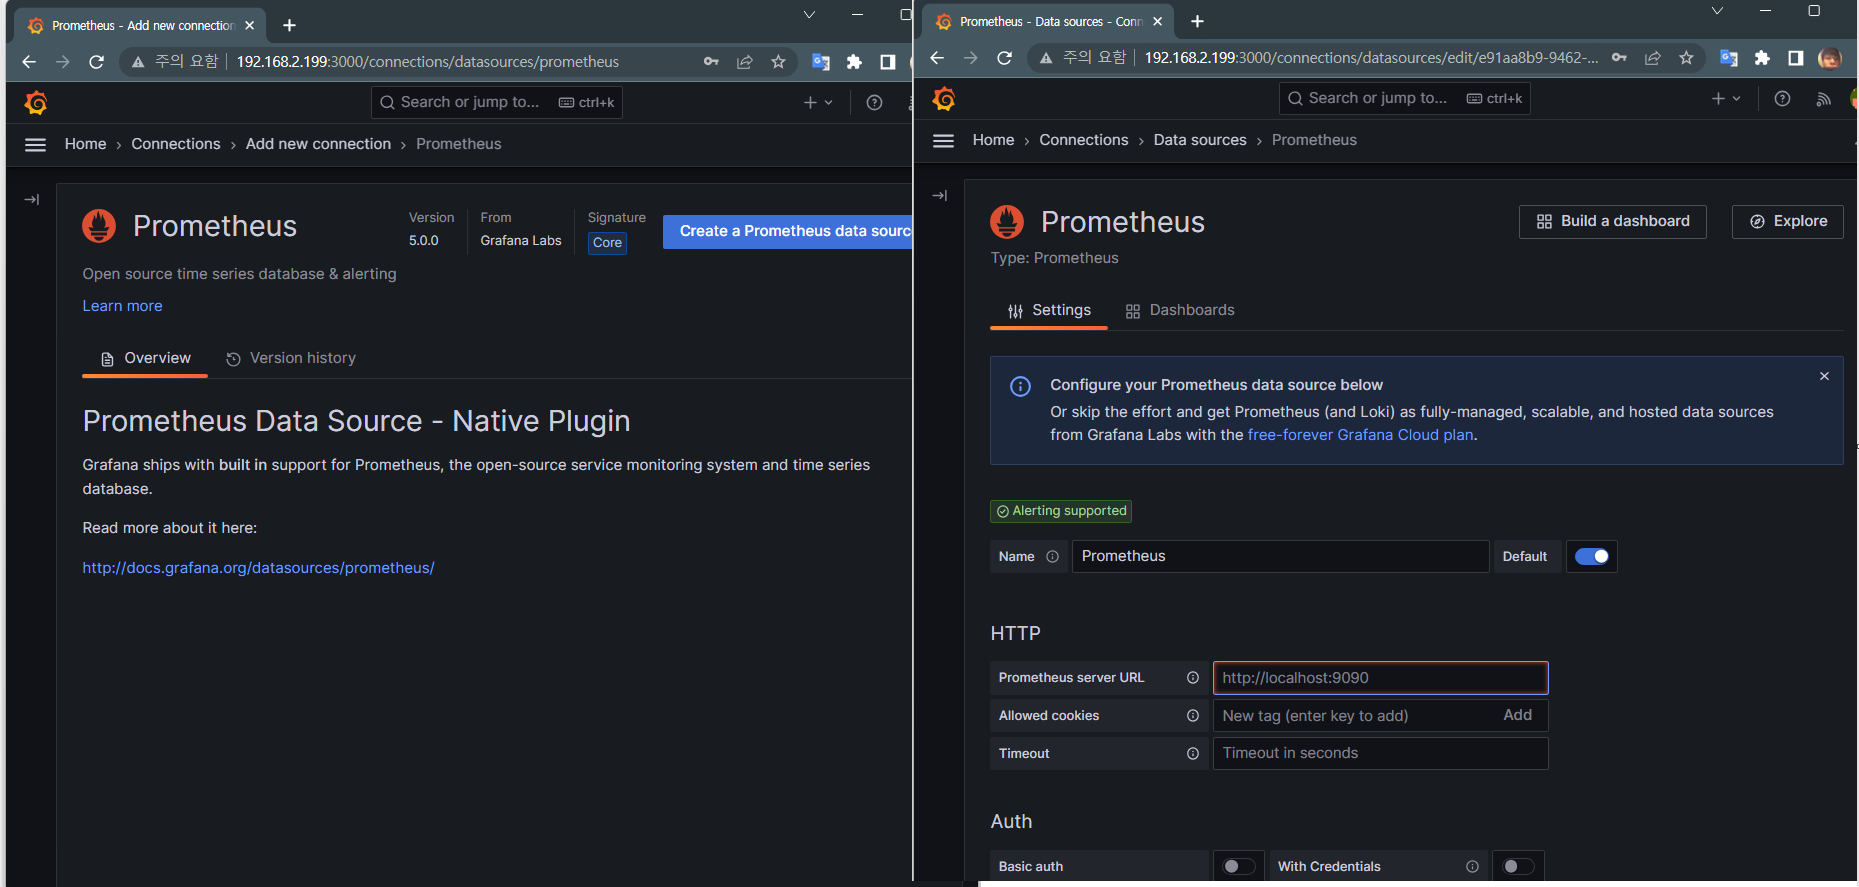The width and height of the screenshot is (1859, 887).
Task: Click Allowed cookies info icon
Action: pyautogui.click(x=1193, y=716)
